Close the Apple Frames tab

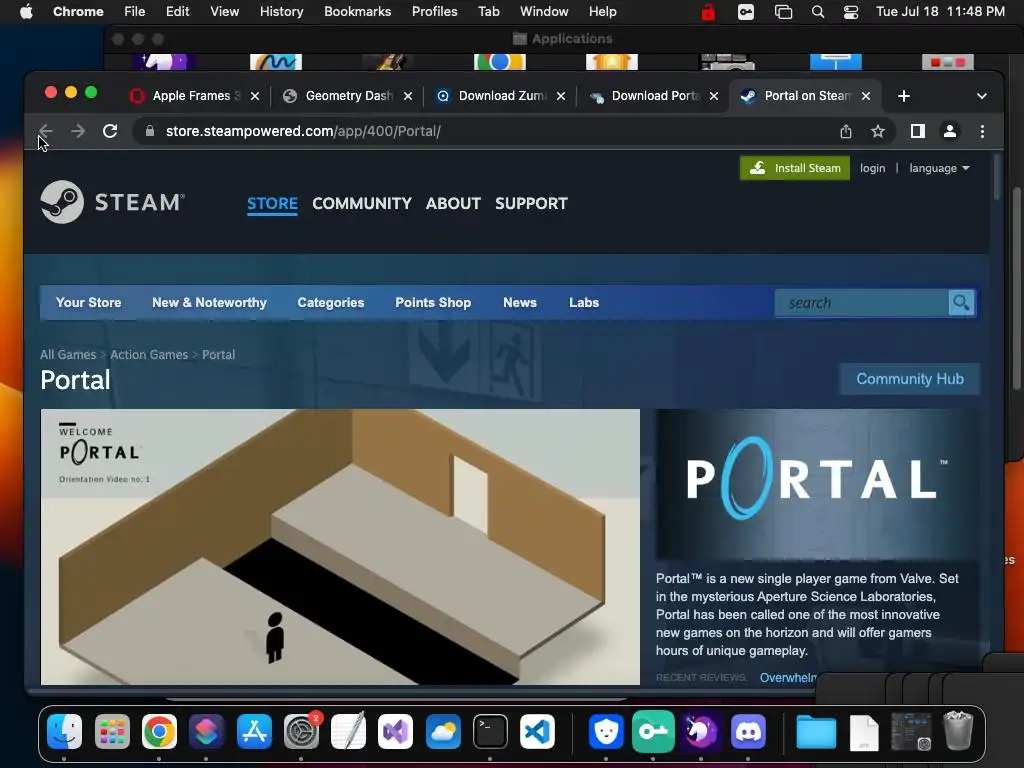[x=255, y=96]
